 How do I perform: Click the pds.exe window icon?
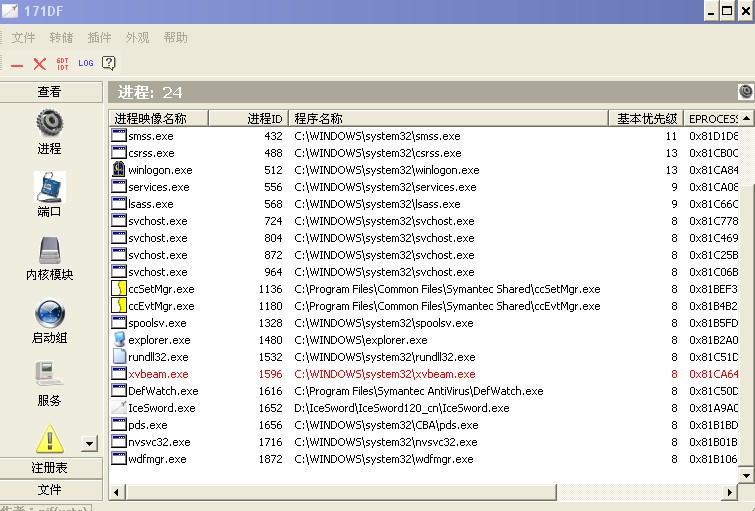point(118,424)
